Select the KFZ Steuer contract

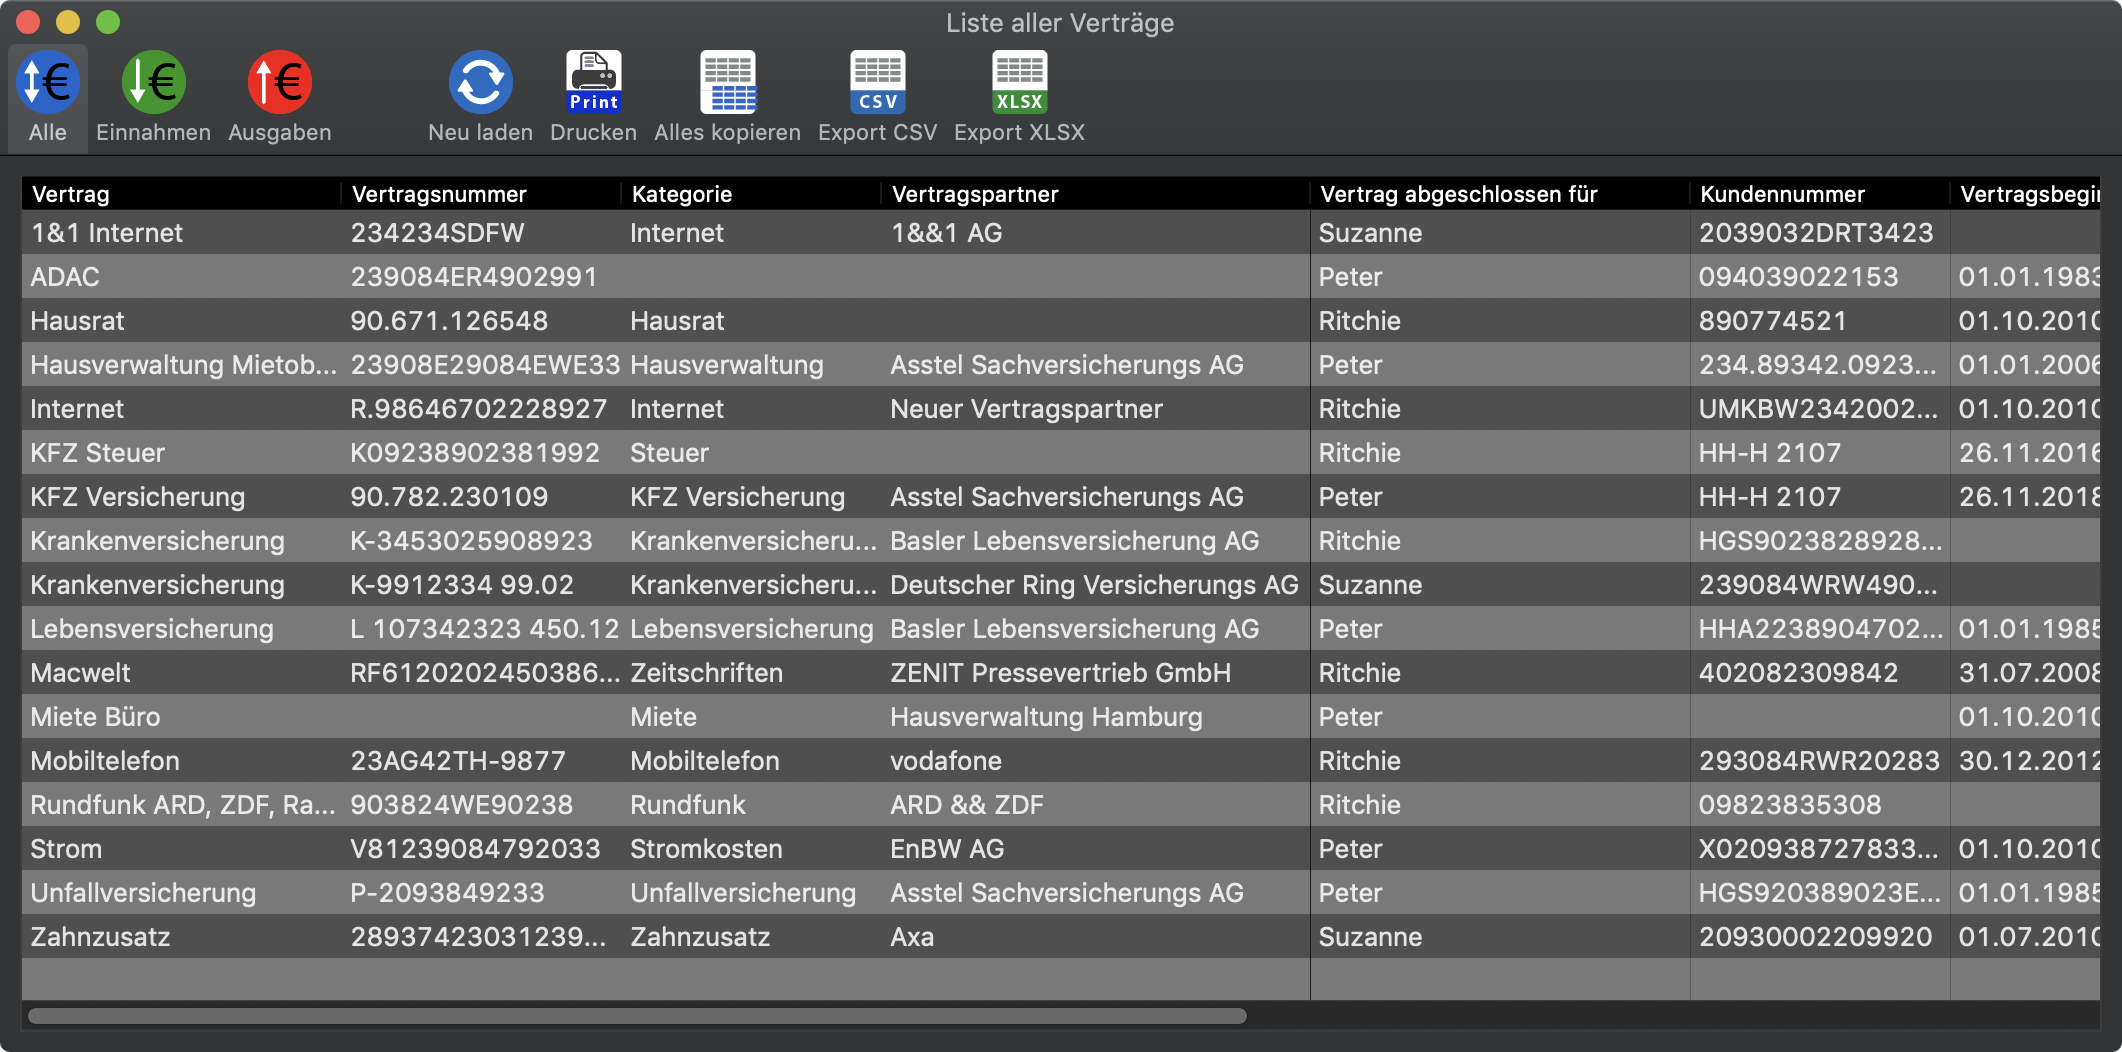97,453
